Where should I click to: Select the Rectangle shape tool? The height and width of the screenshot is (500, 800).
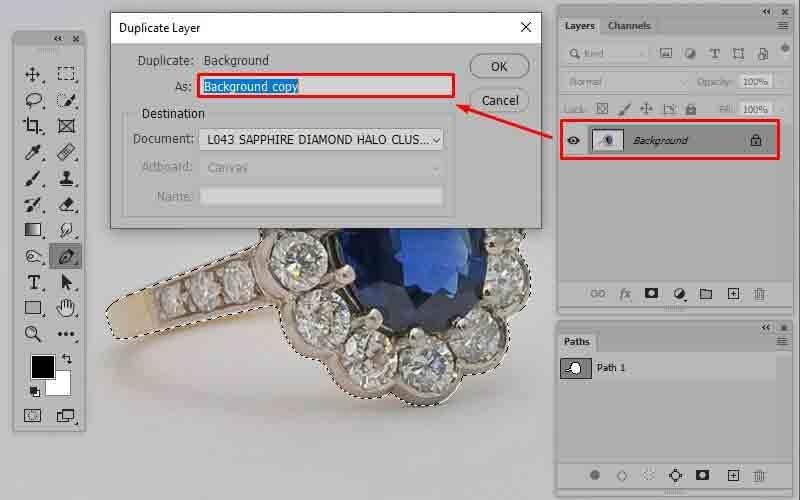33,308
